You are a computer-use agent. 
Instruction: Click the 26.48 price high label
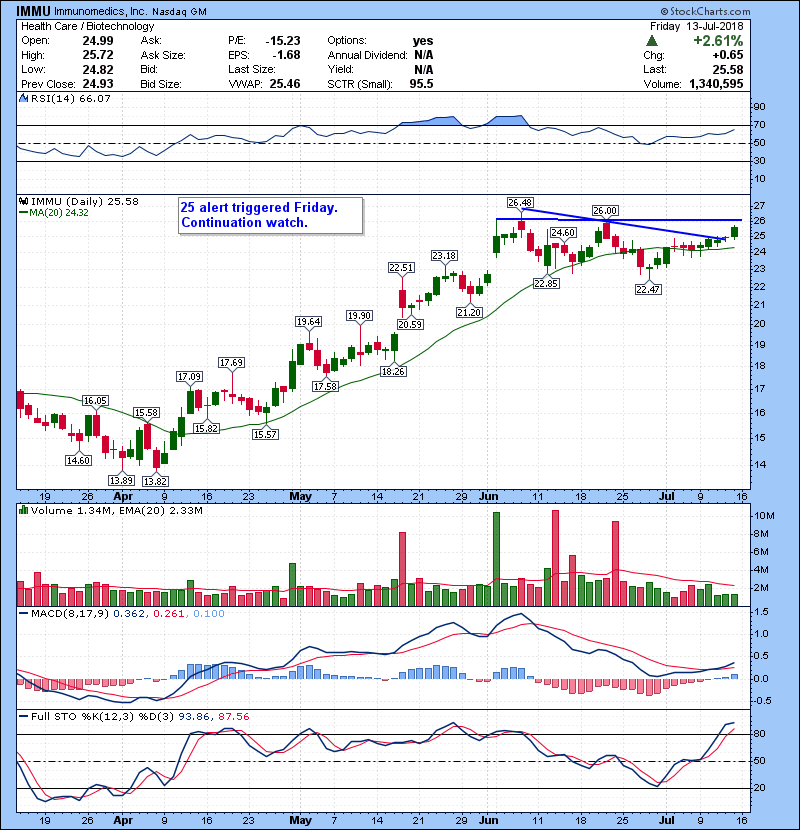(520, 203)
